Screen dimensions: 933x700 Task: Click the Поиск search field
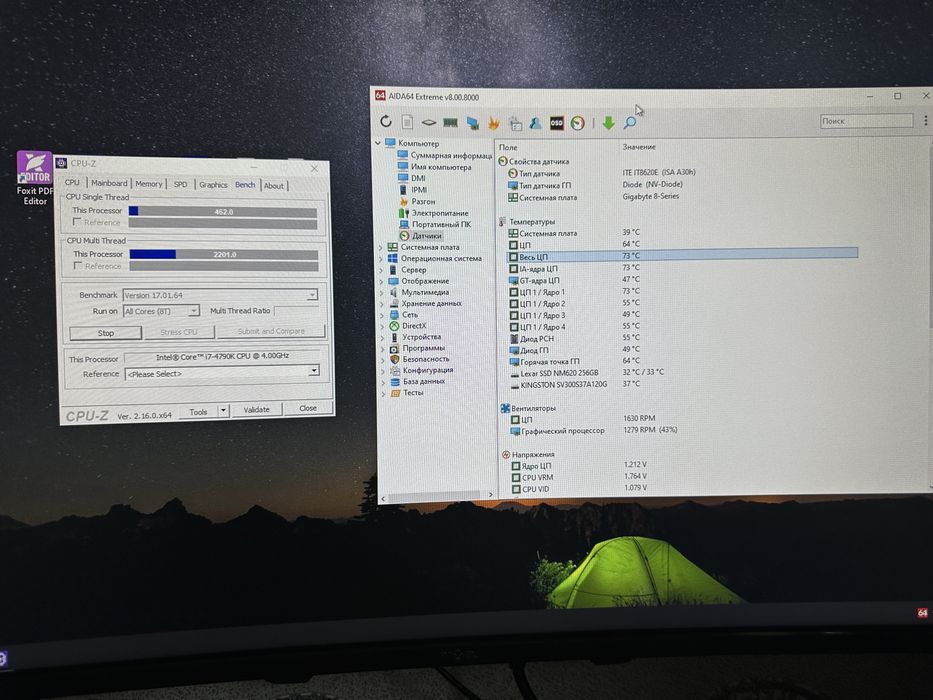[x=866, y=121]
